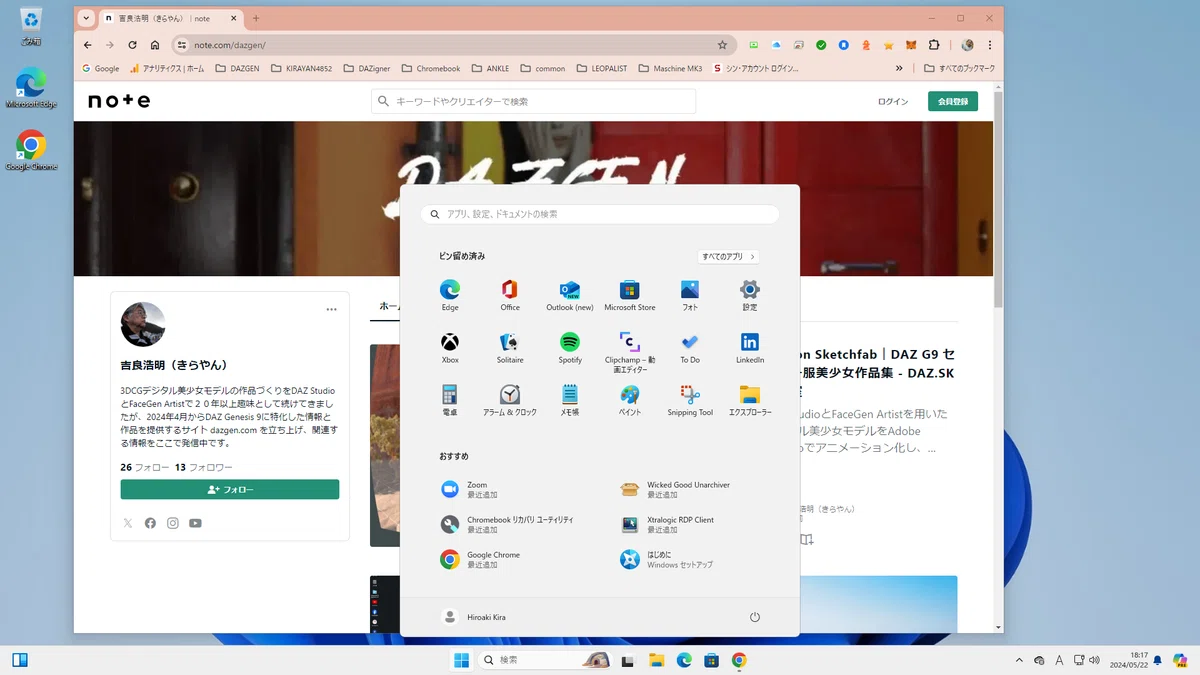Screen dimensions: 1200x675
Task: Launch Spotify from Start menu
Action: [570, 347]
